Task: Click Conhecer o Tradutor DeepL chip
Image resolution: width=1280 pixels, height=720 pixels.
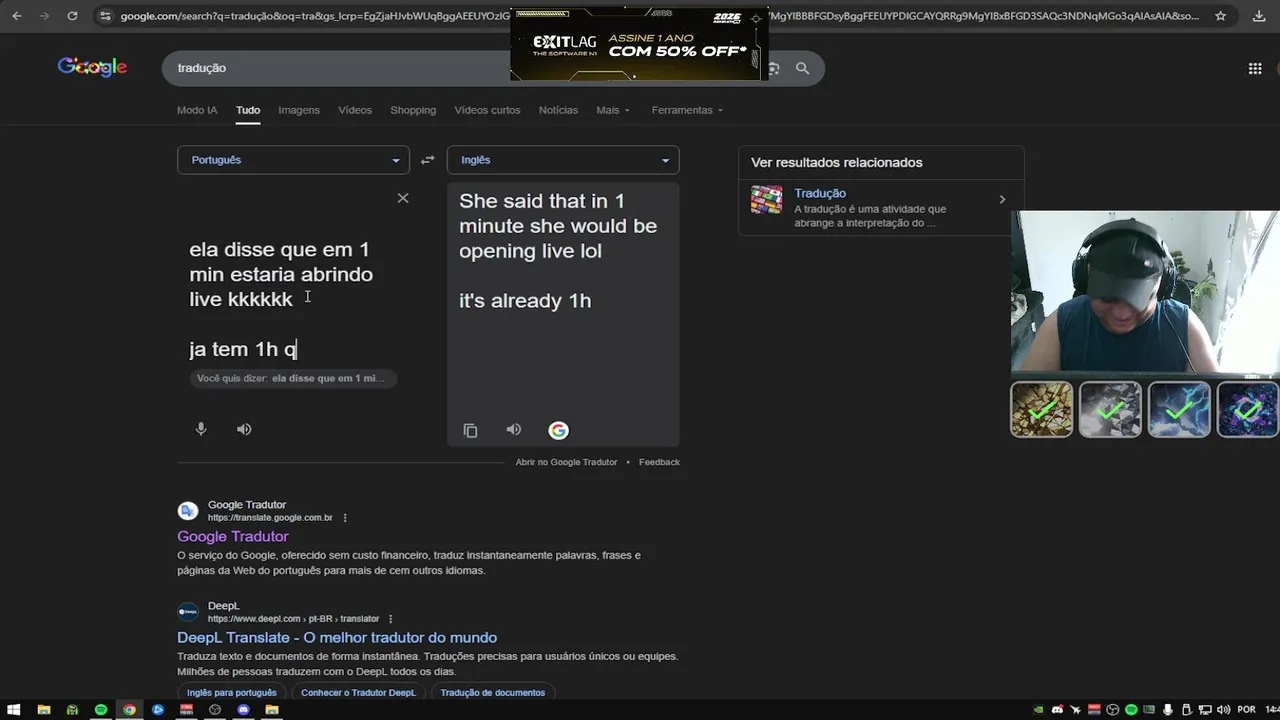Action: (358, 692)
